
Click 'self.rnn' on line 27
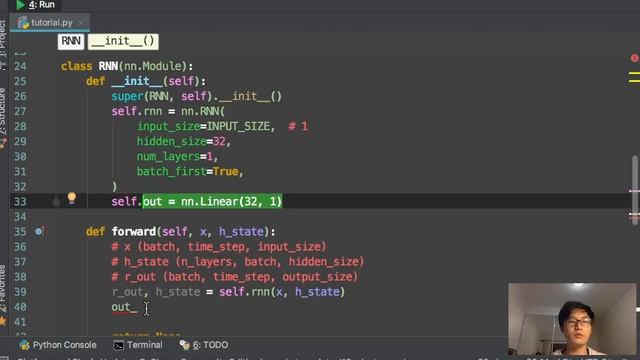coord(137,111)
